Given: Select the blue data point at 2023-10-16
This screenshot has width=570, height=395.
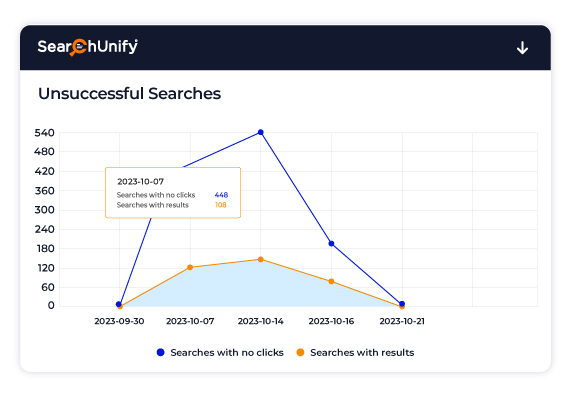Looking at the screenshot, I should 331,243.
